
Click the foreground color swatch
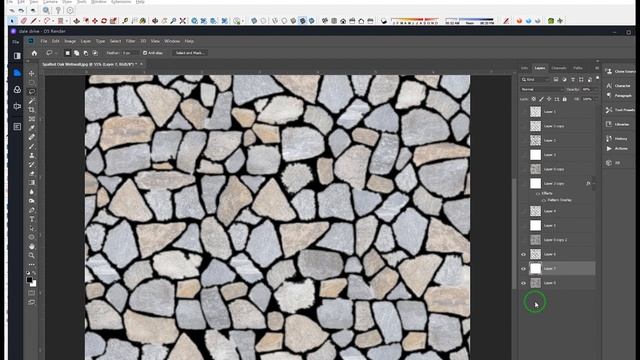[x=29, y=280]
